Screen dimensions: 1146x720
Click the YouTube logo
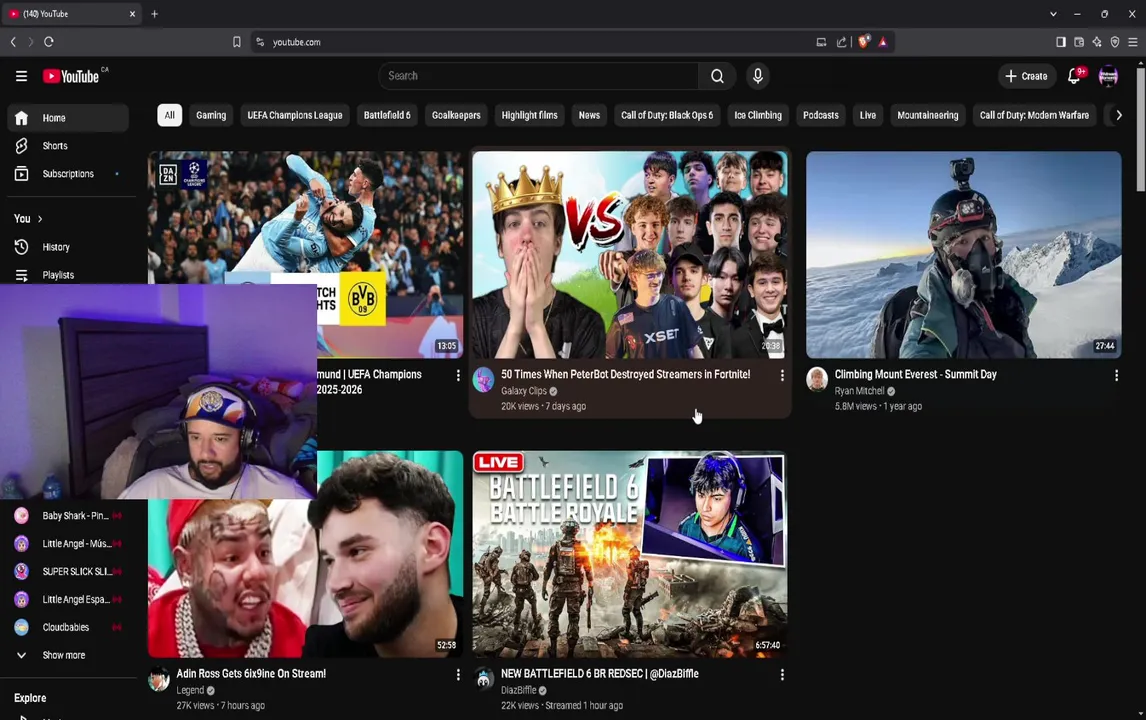(71, 76)
